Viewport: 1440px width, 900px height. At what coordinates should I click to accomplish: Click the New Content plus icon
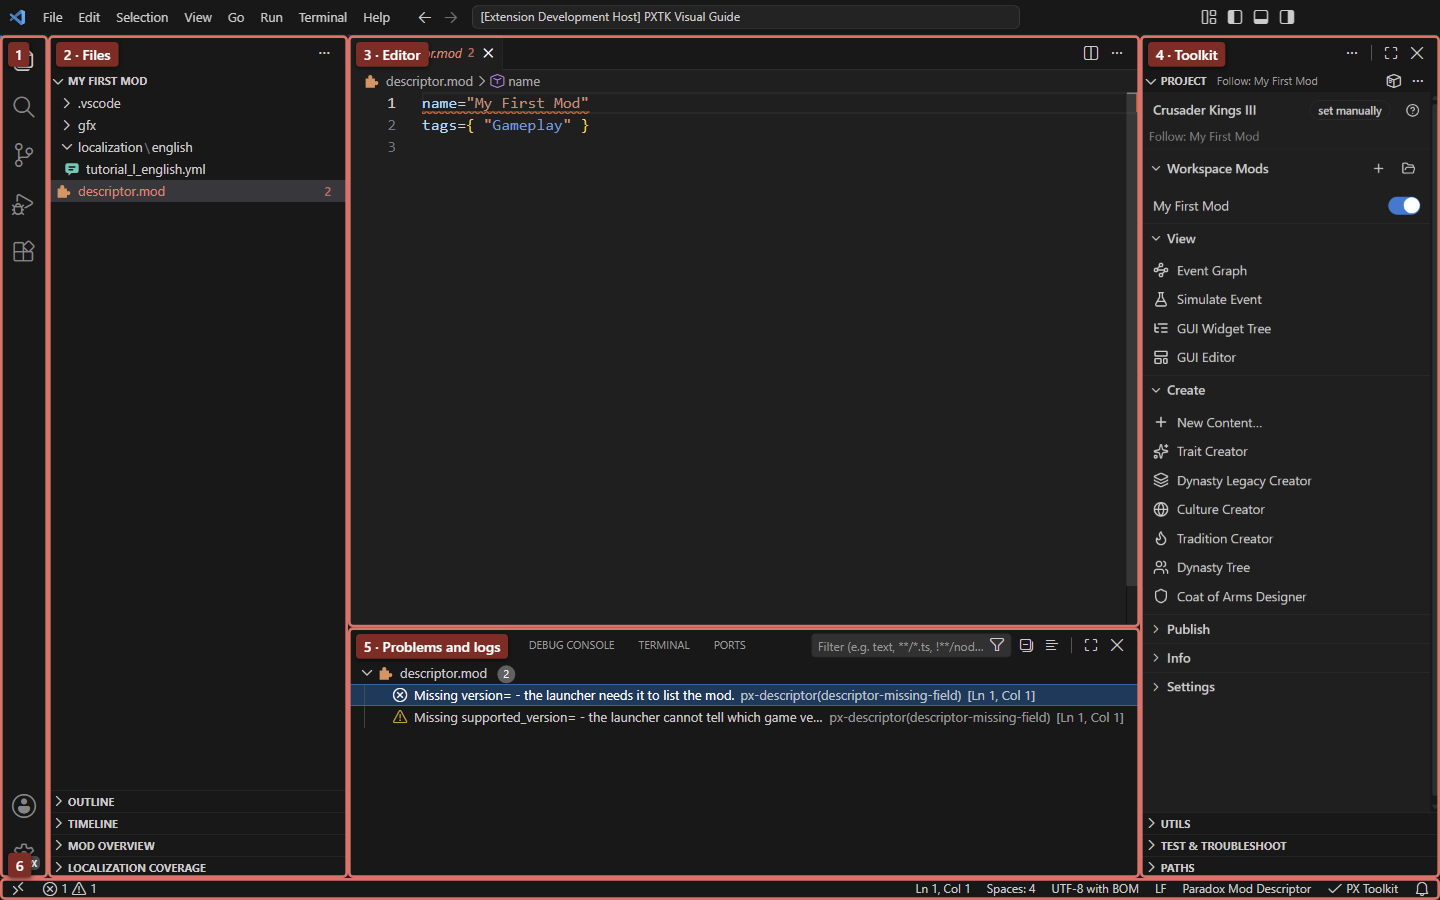[x=1161, y=422]
